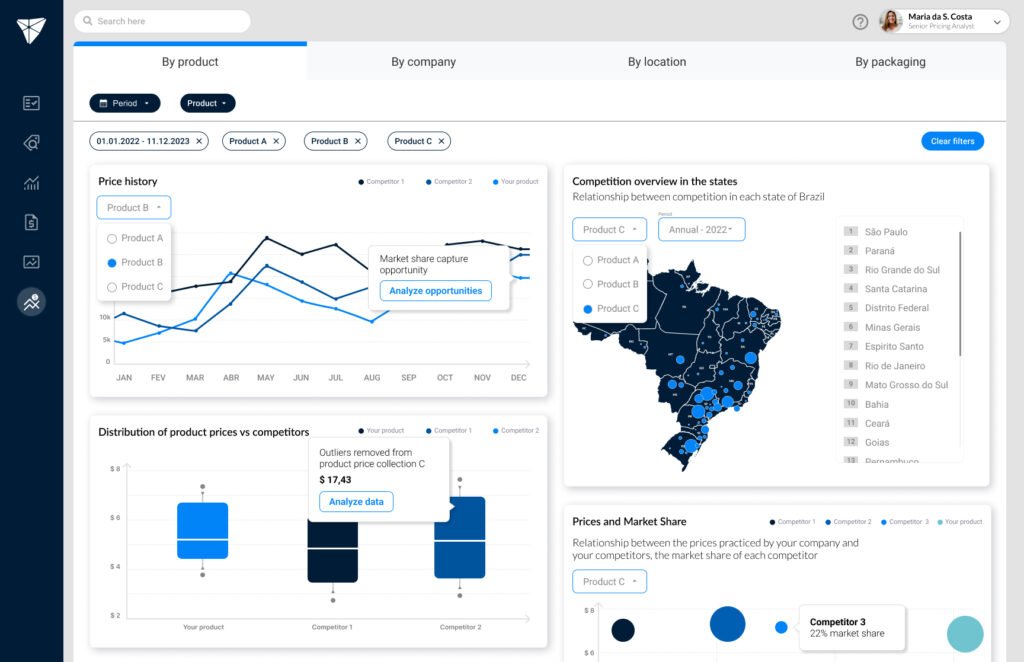Select Product C radio in Price history
The image size is (1024, 662).
click(112, 287)
